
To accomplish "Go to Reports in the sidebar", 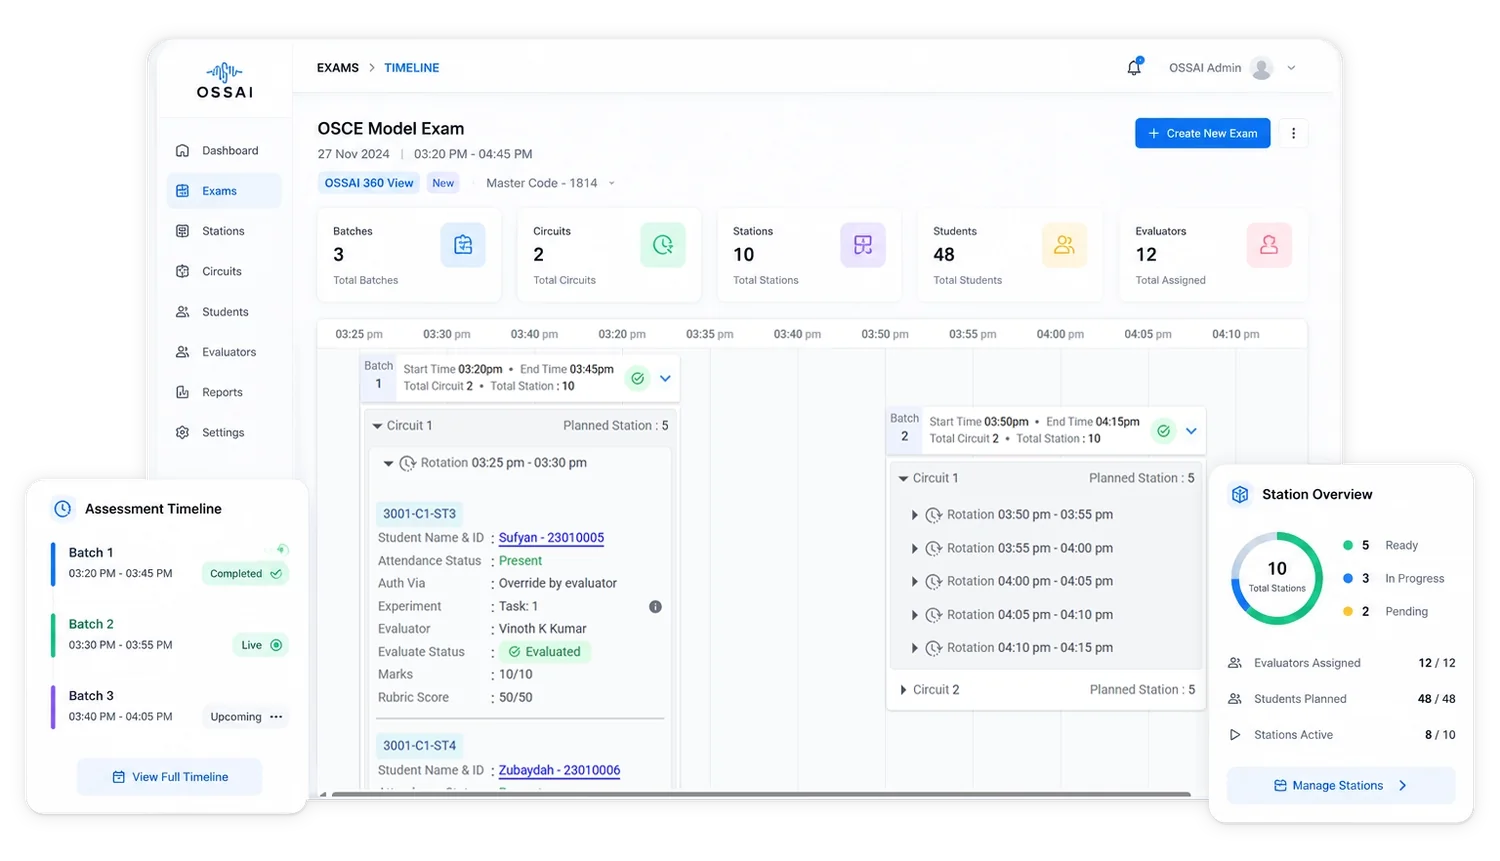I will [224, 392].
